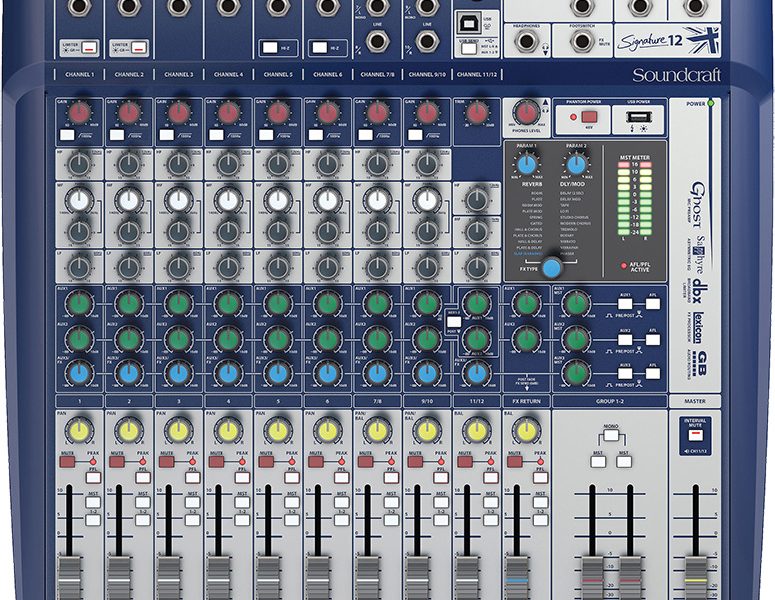The image size is (775, 600).
Task: Adjust the PHONES LEVEL knob
Action: (x=526, y=112)
